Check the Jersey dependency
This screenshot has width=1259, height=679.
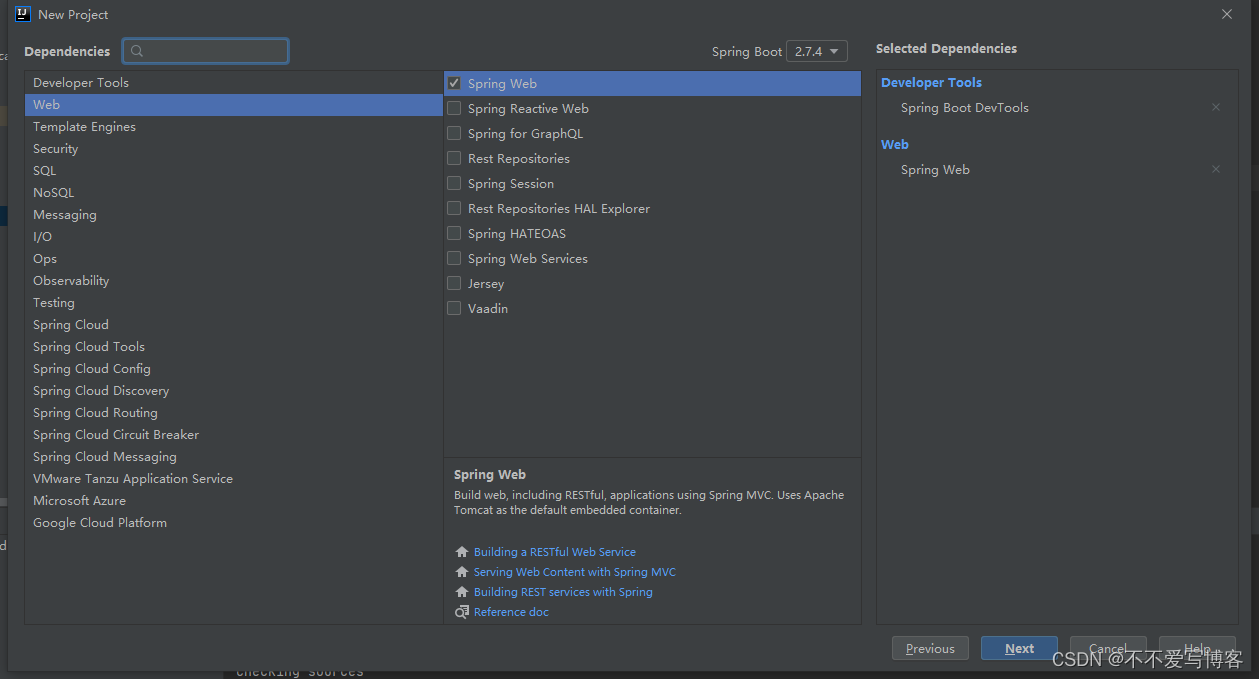[x=454, y=283]
